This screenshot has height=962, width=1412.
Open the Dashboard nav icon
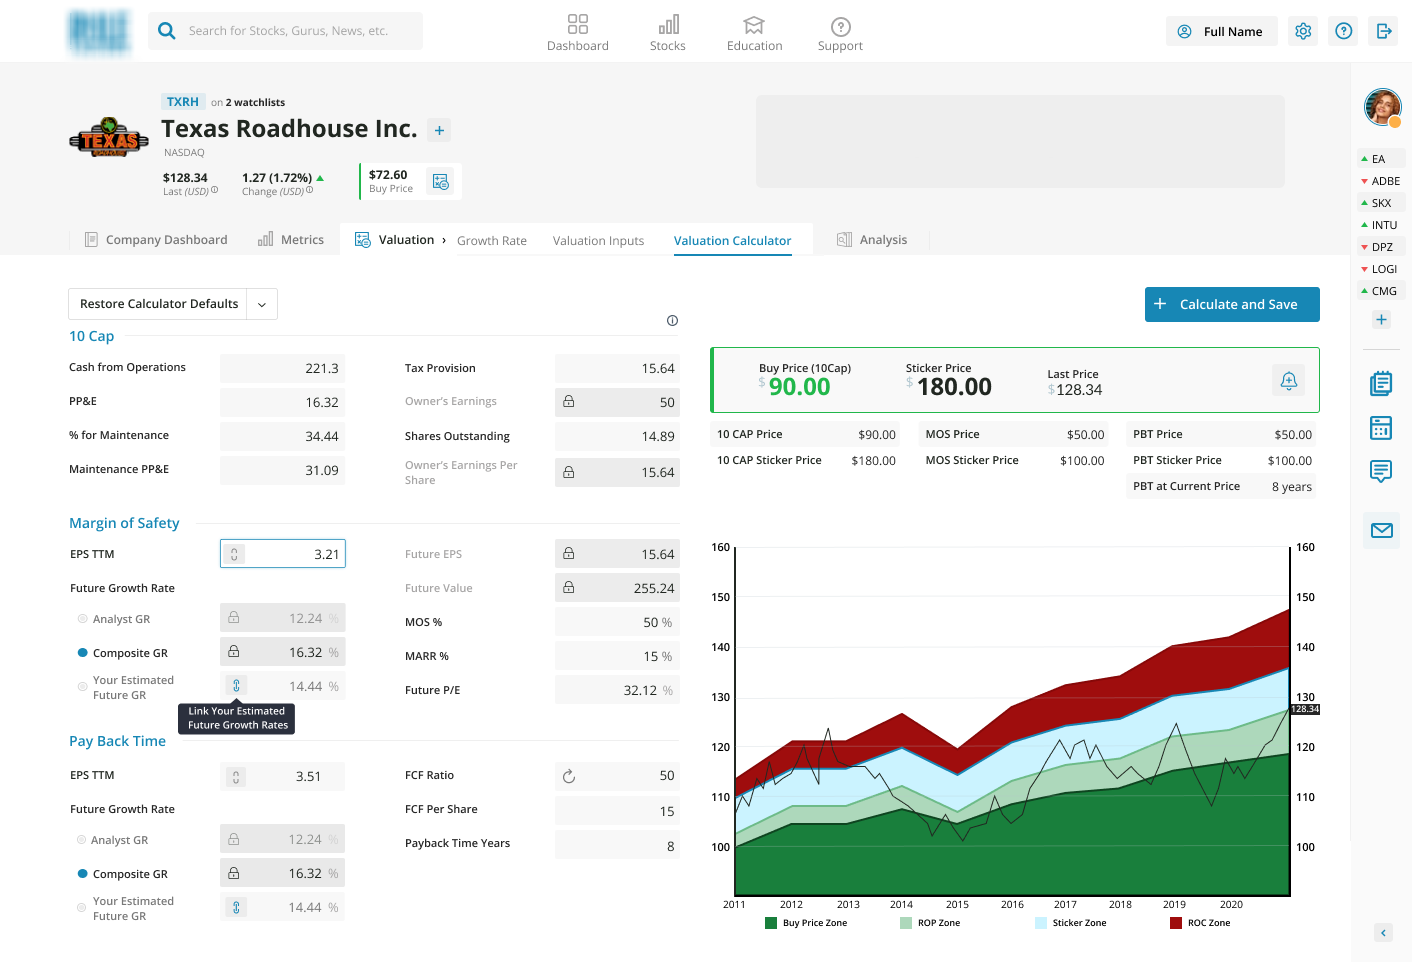coord(578,24)
